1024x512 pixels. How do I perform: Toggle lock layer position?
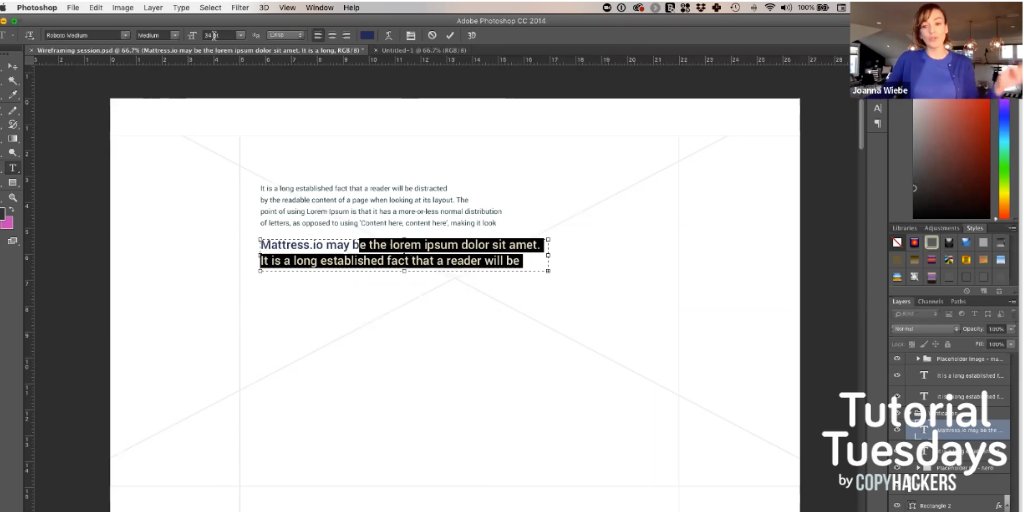[935, 344]
